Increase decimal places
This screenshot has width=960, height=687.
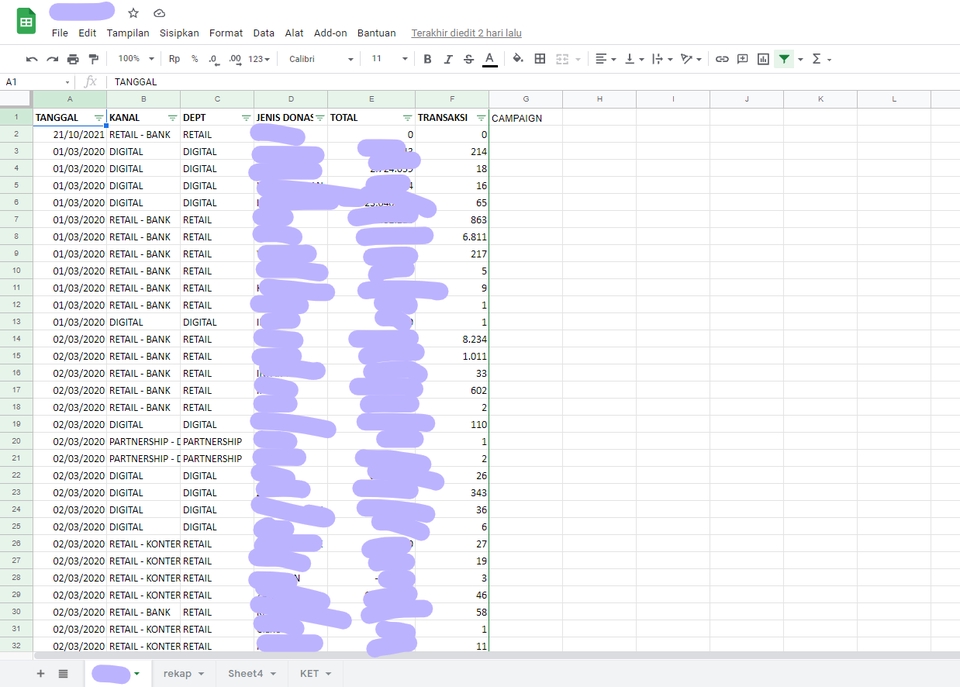[x=235, y=59]
